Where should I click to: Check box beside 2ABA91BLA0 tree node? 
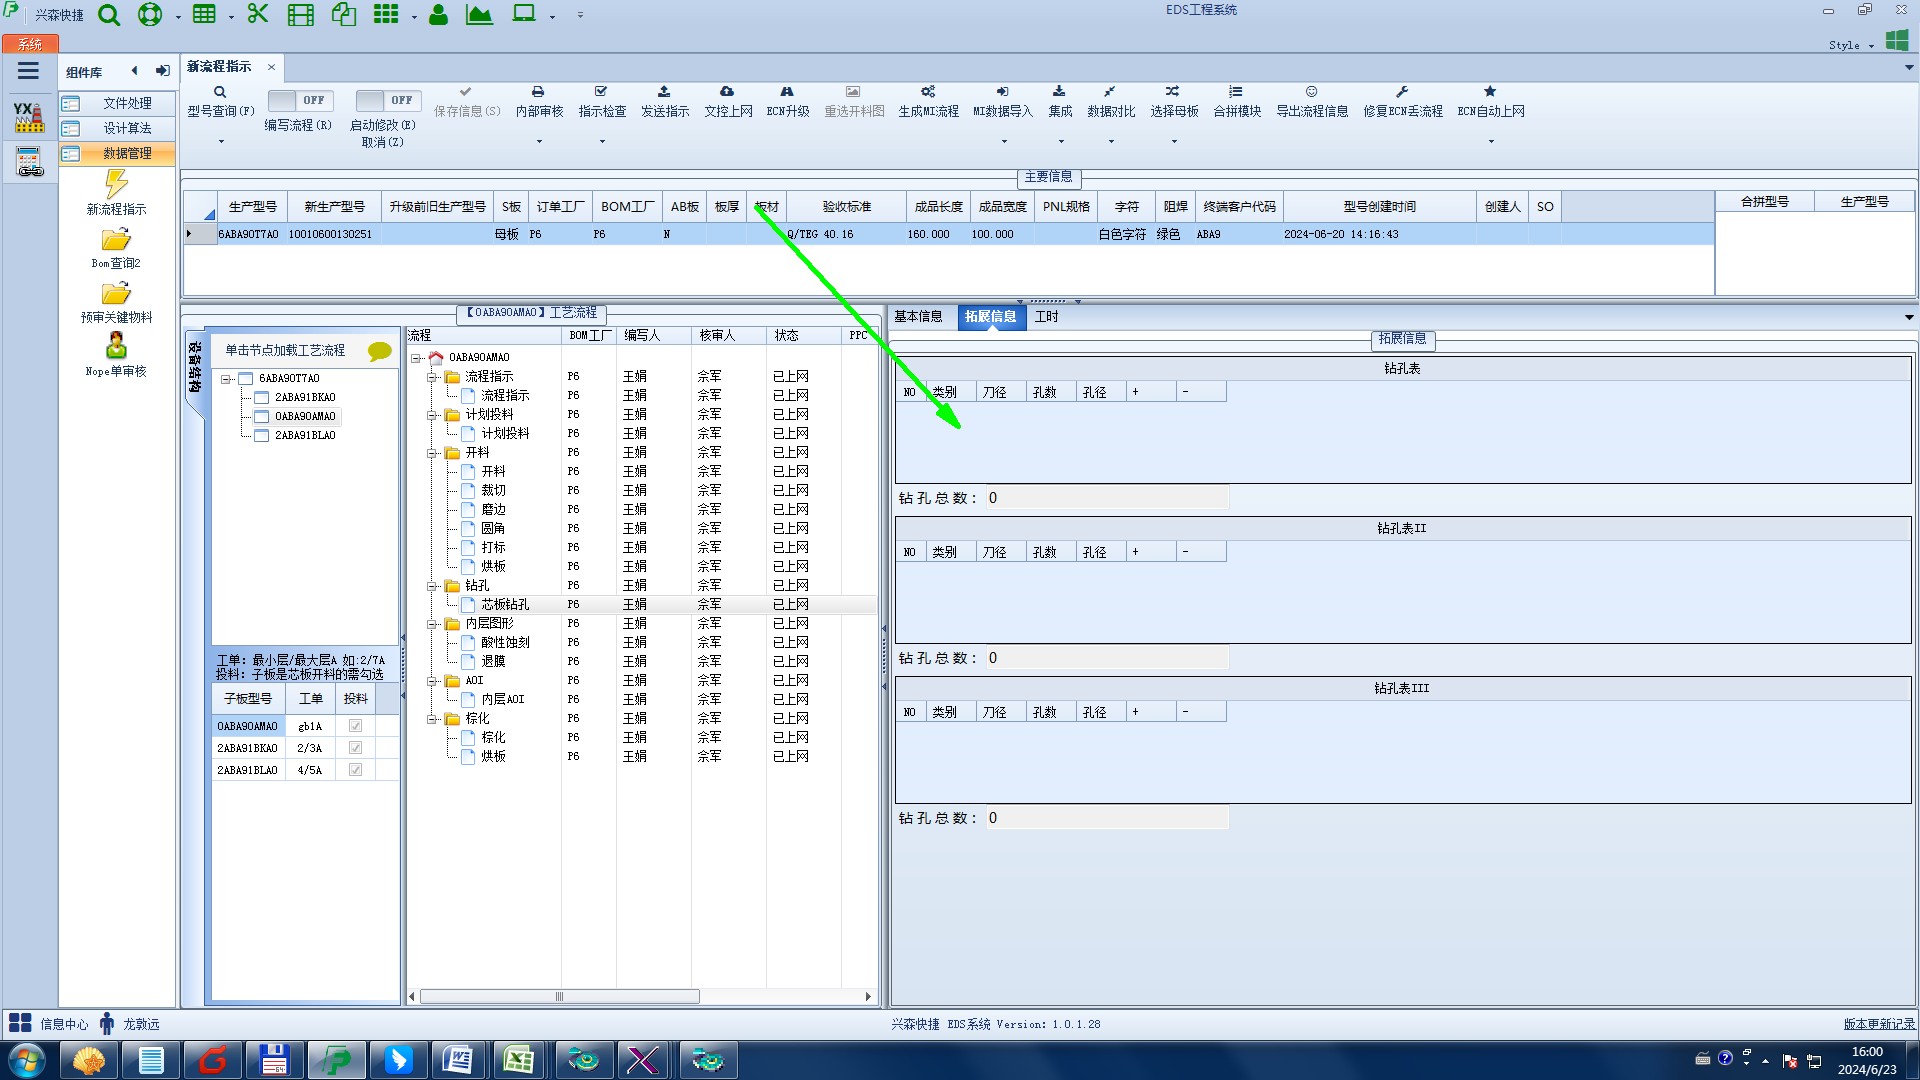point(261,436)
